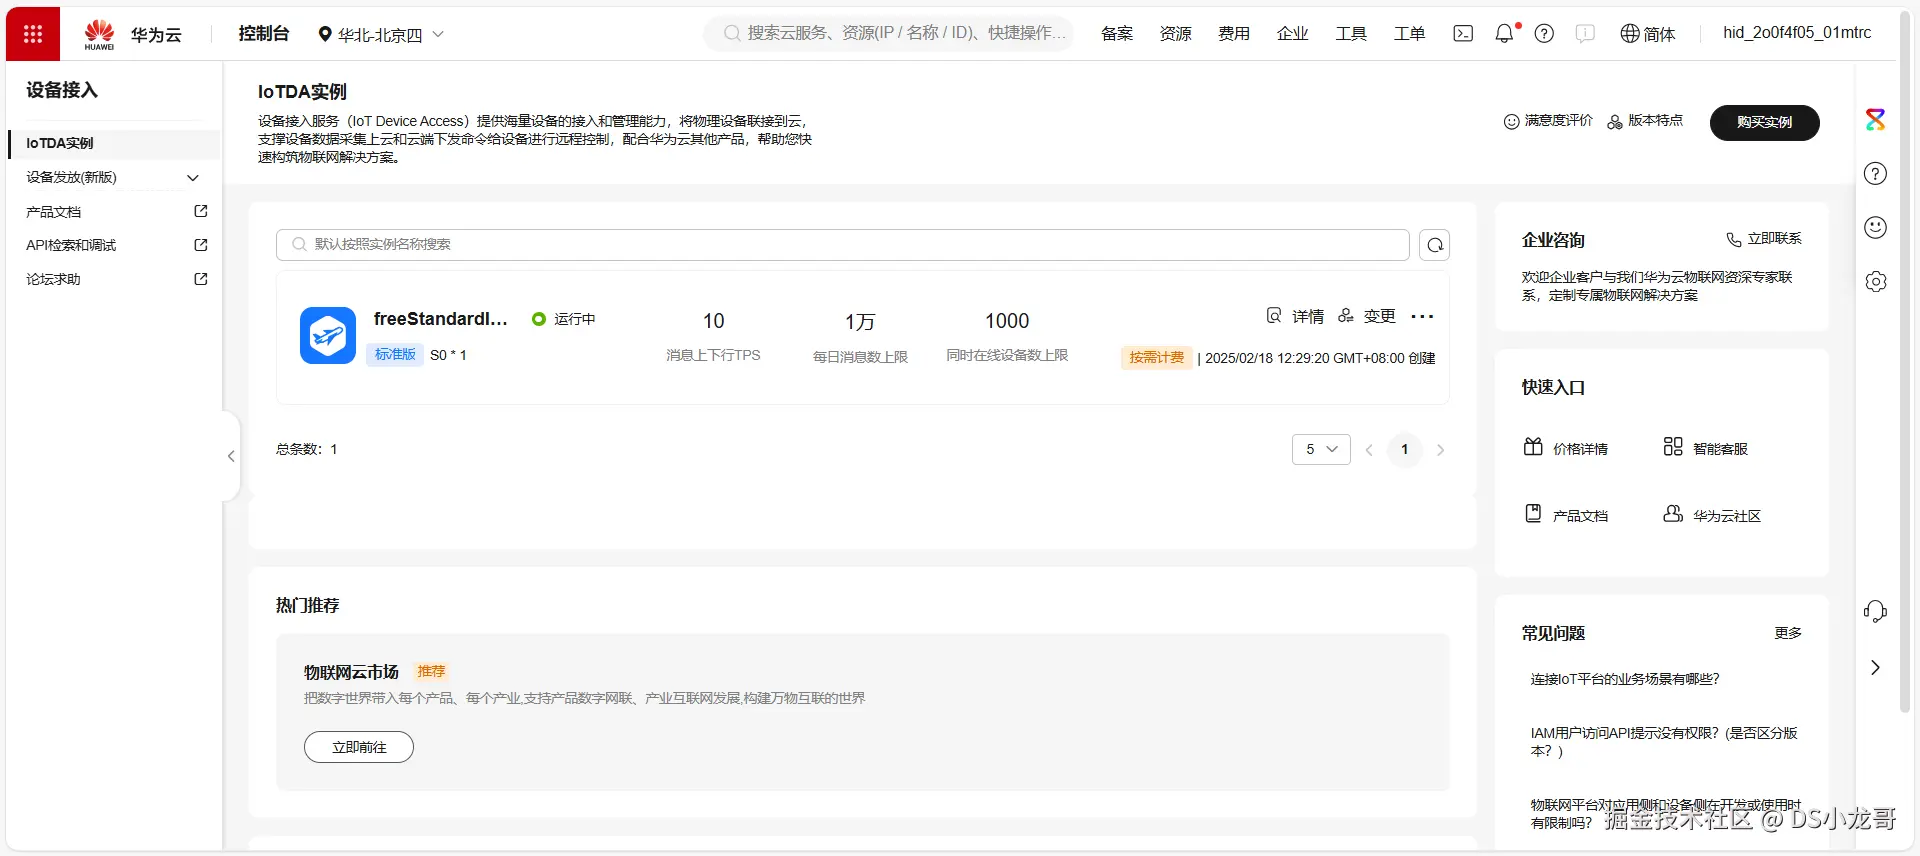Viewport: 1920px width, 856px height.
Task: Click the 购买实例 button
Action: (x=1764, y=123)
